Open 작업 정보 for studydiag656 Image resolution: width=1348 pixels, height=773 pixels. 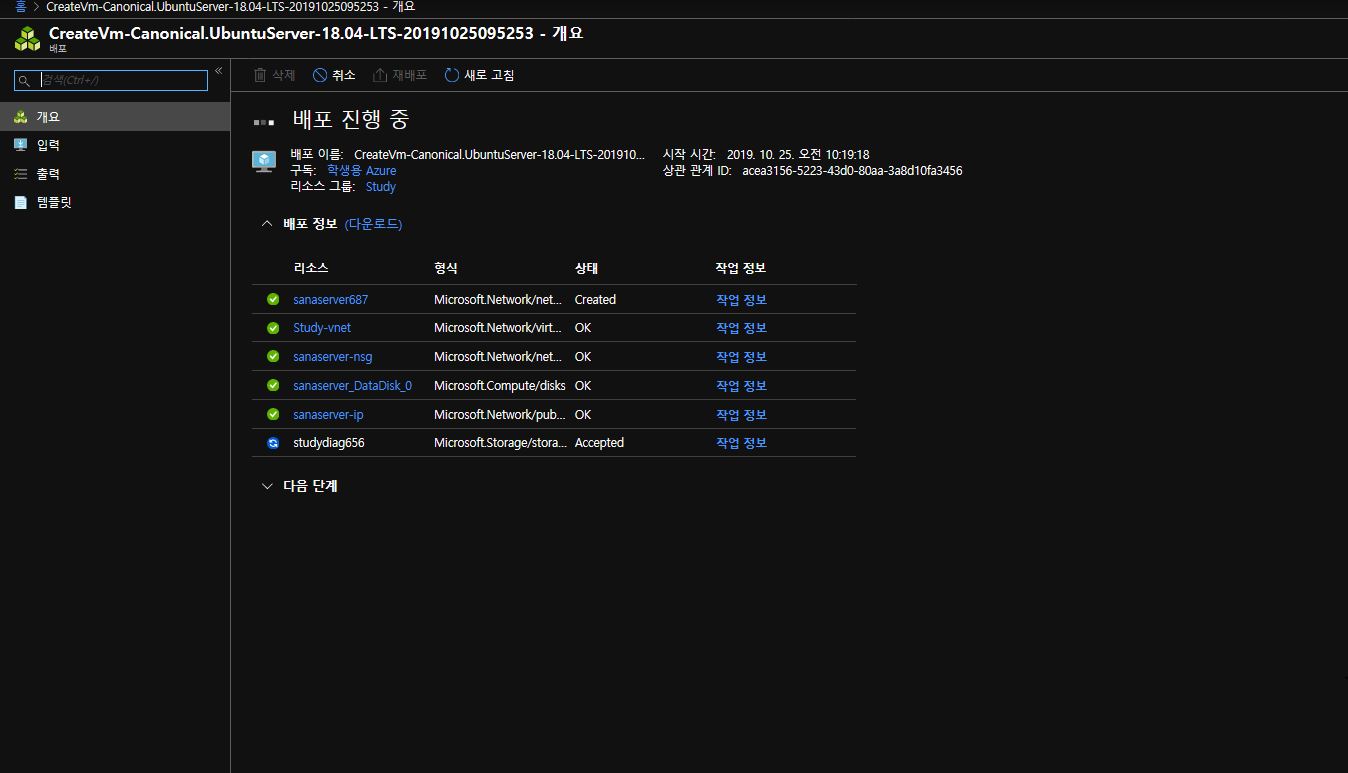741,443
